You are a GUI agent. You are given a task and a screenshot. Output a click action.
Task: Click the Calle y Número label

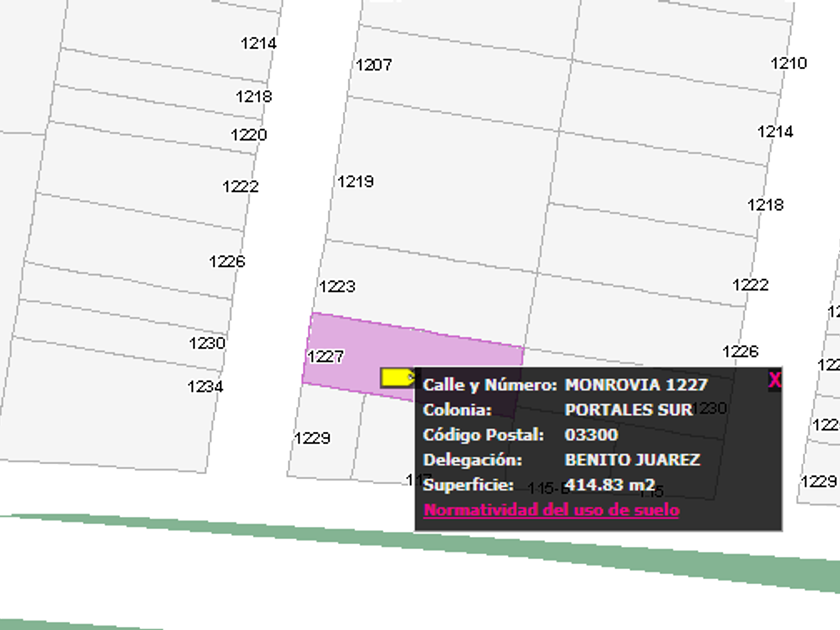click(x=490, y=385)
